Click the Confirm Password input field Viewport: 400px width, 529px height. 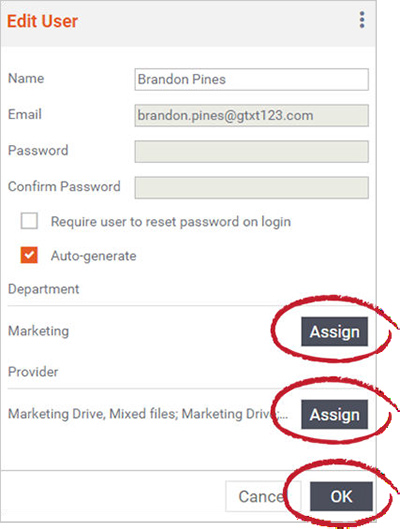tap(252, 188)
